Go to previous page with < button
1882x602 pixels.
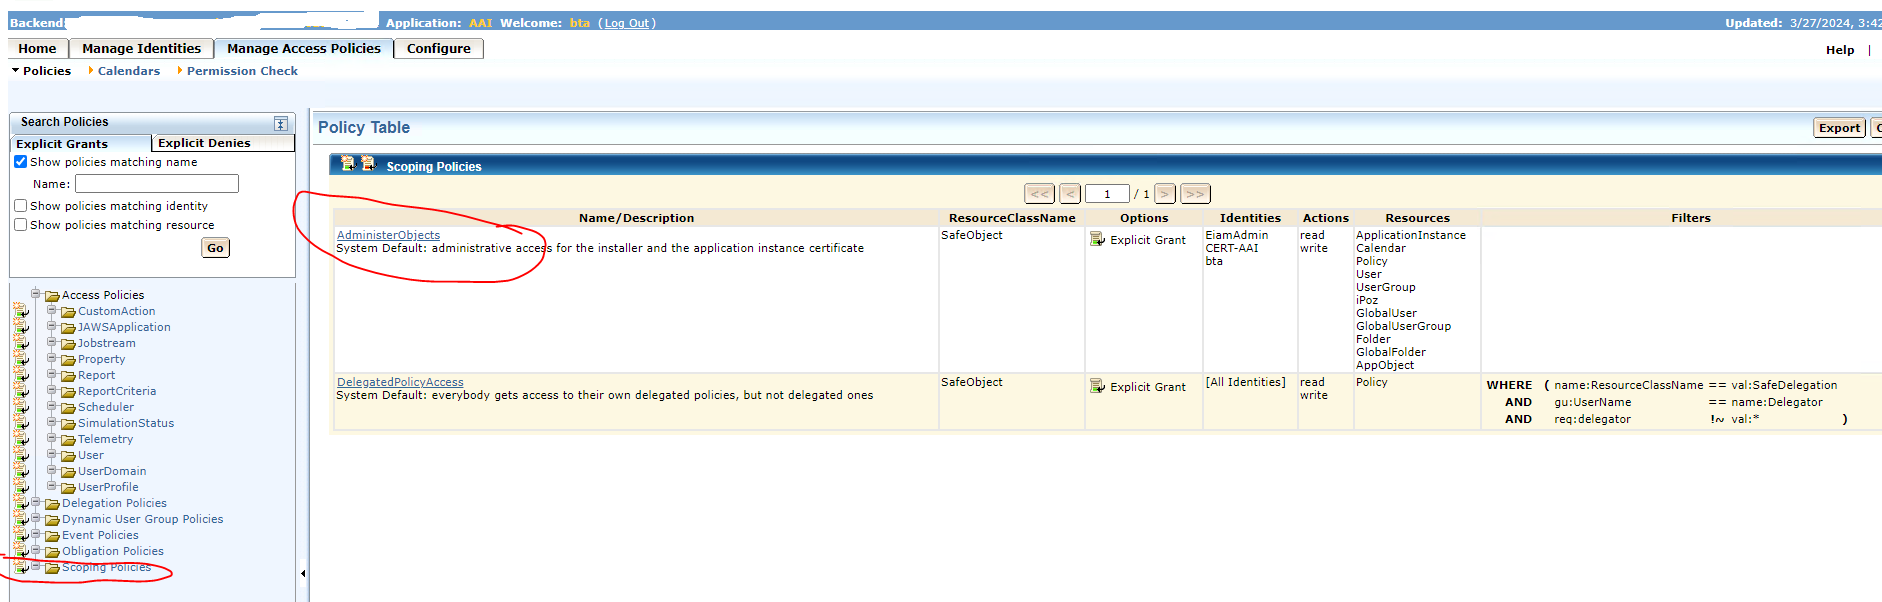coord(1070,194)
